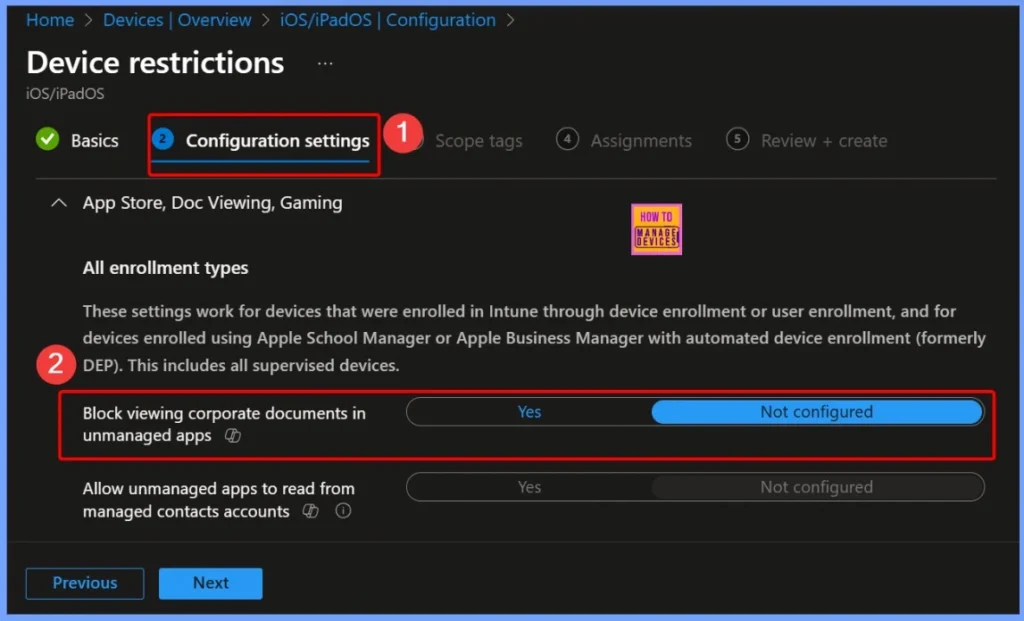Open the Configuration settings tab

(277, 140)
